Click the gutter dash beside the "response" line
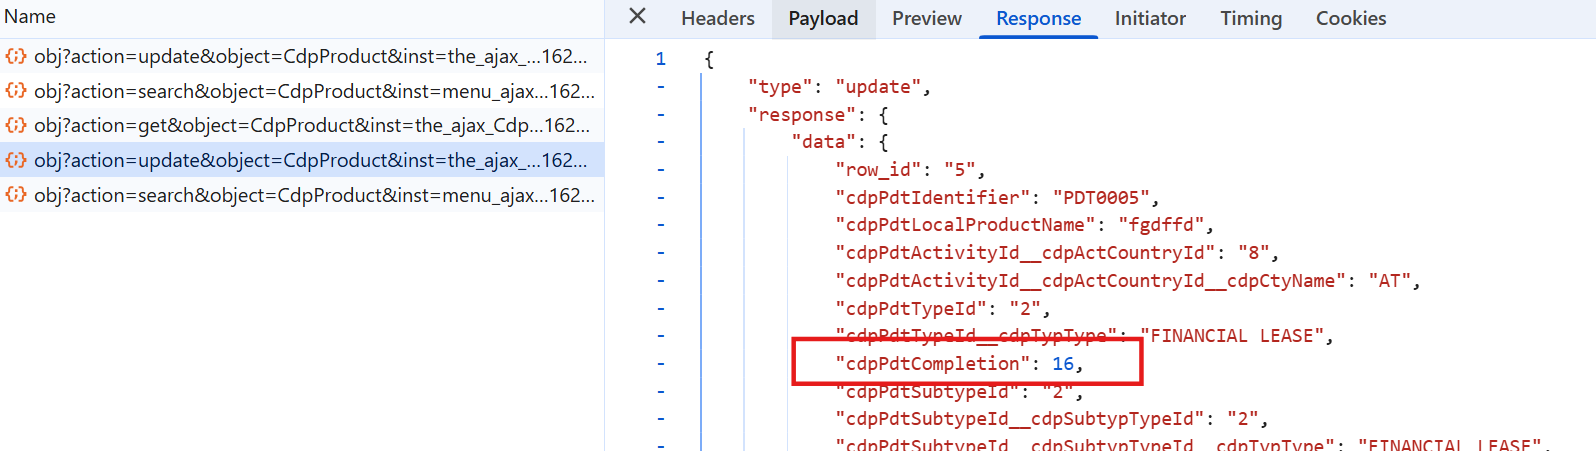Screen dimensions: 1596x451 660,115
